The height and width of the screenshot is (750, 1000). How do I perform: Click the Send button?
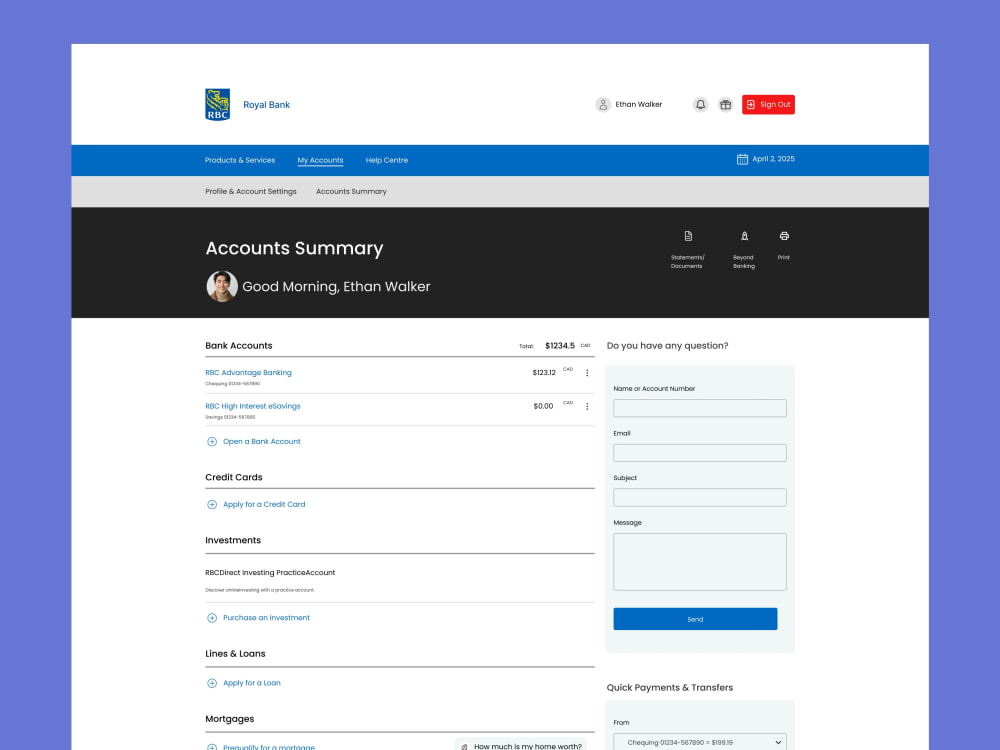coord(695,619)
